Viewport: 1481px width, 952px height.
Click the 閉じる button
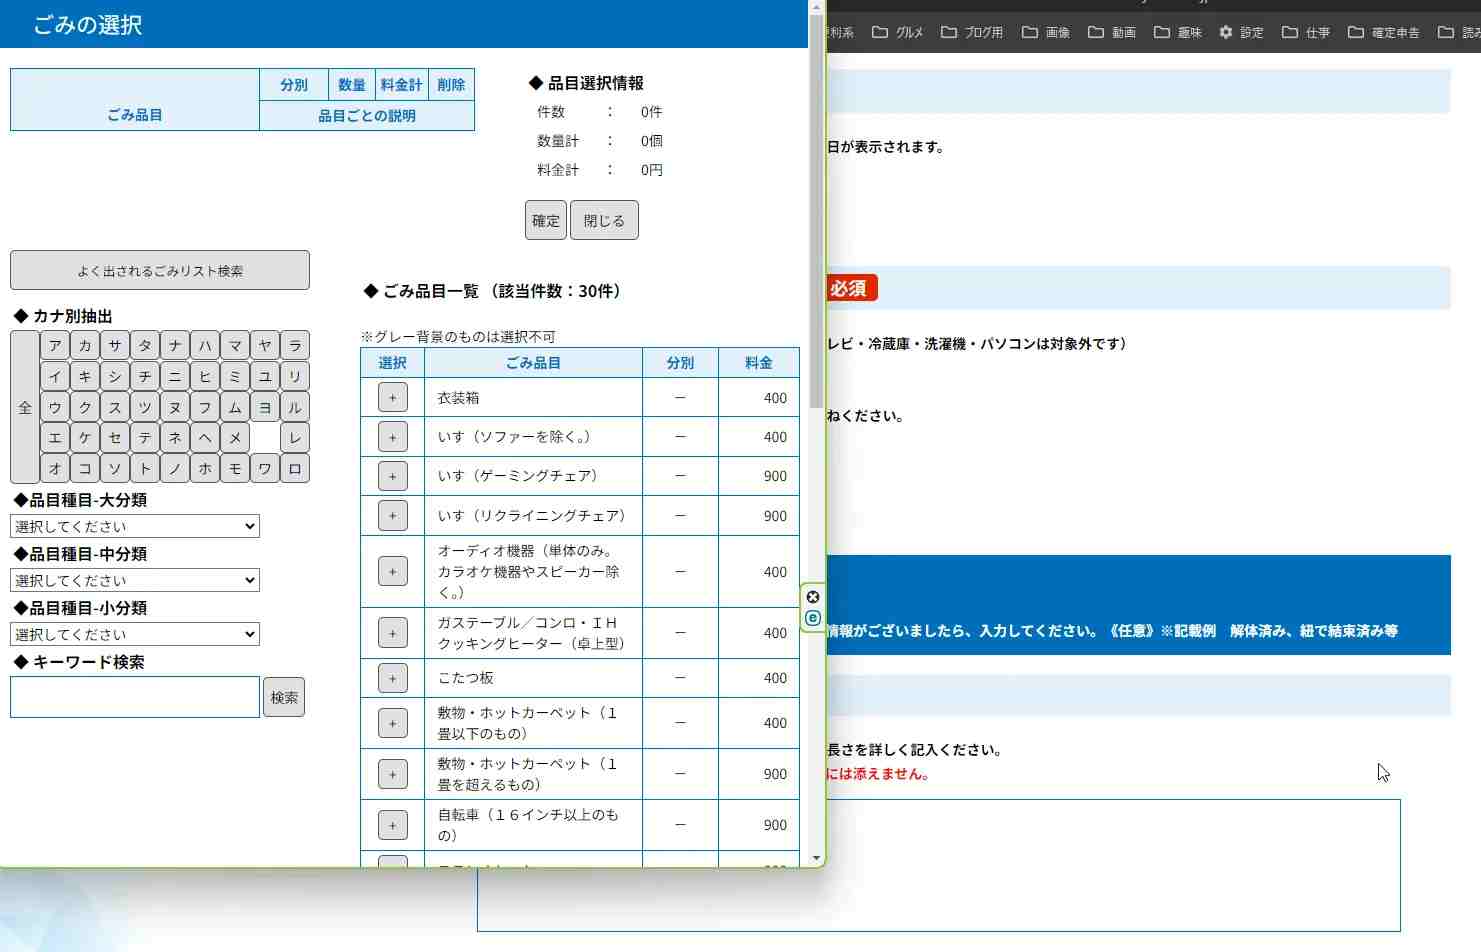click(604, 221)
